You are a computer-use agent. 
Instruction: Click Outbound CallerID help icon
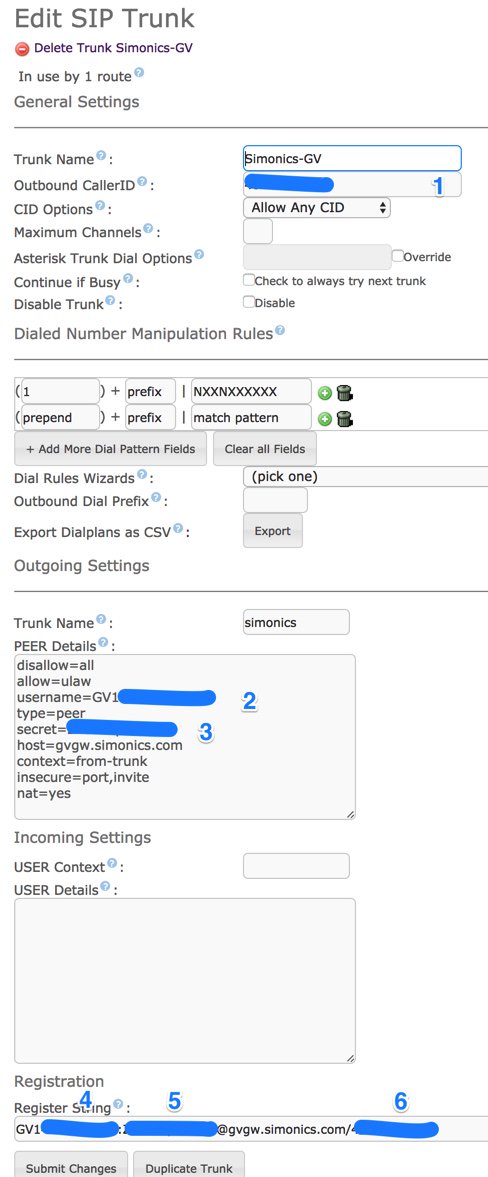[x=143, y=181]
